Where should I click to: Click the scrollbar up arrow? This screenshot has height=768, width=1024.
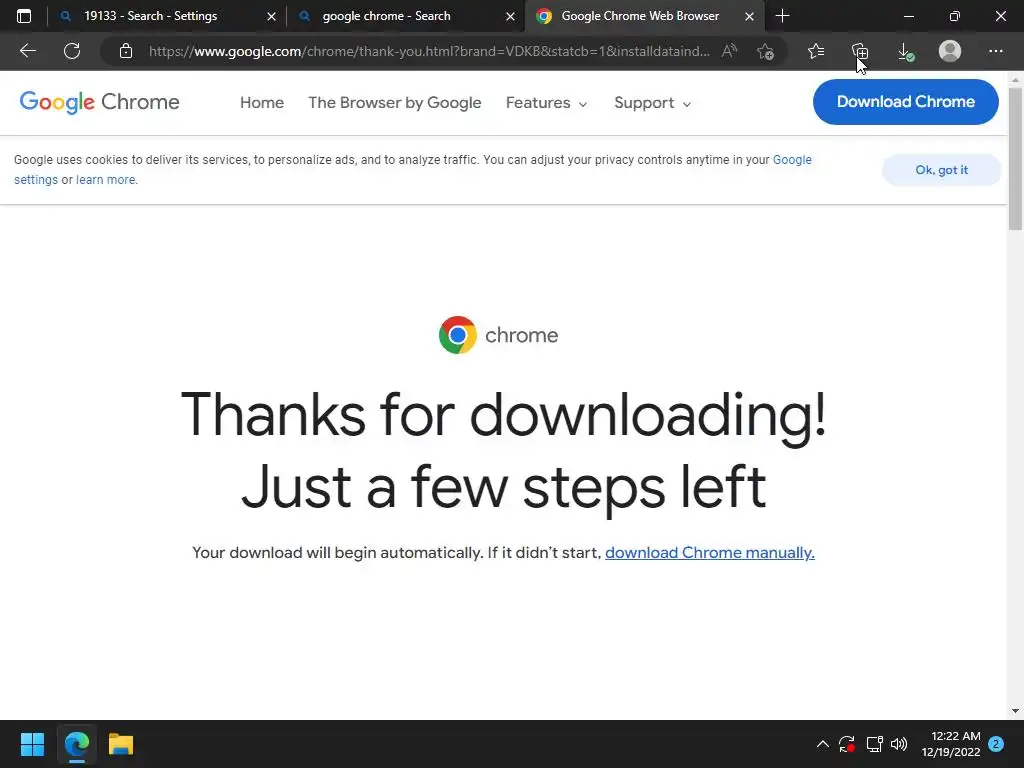(x=1015, y=80)
